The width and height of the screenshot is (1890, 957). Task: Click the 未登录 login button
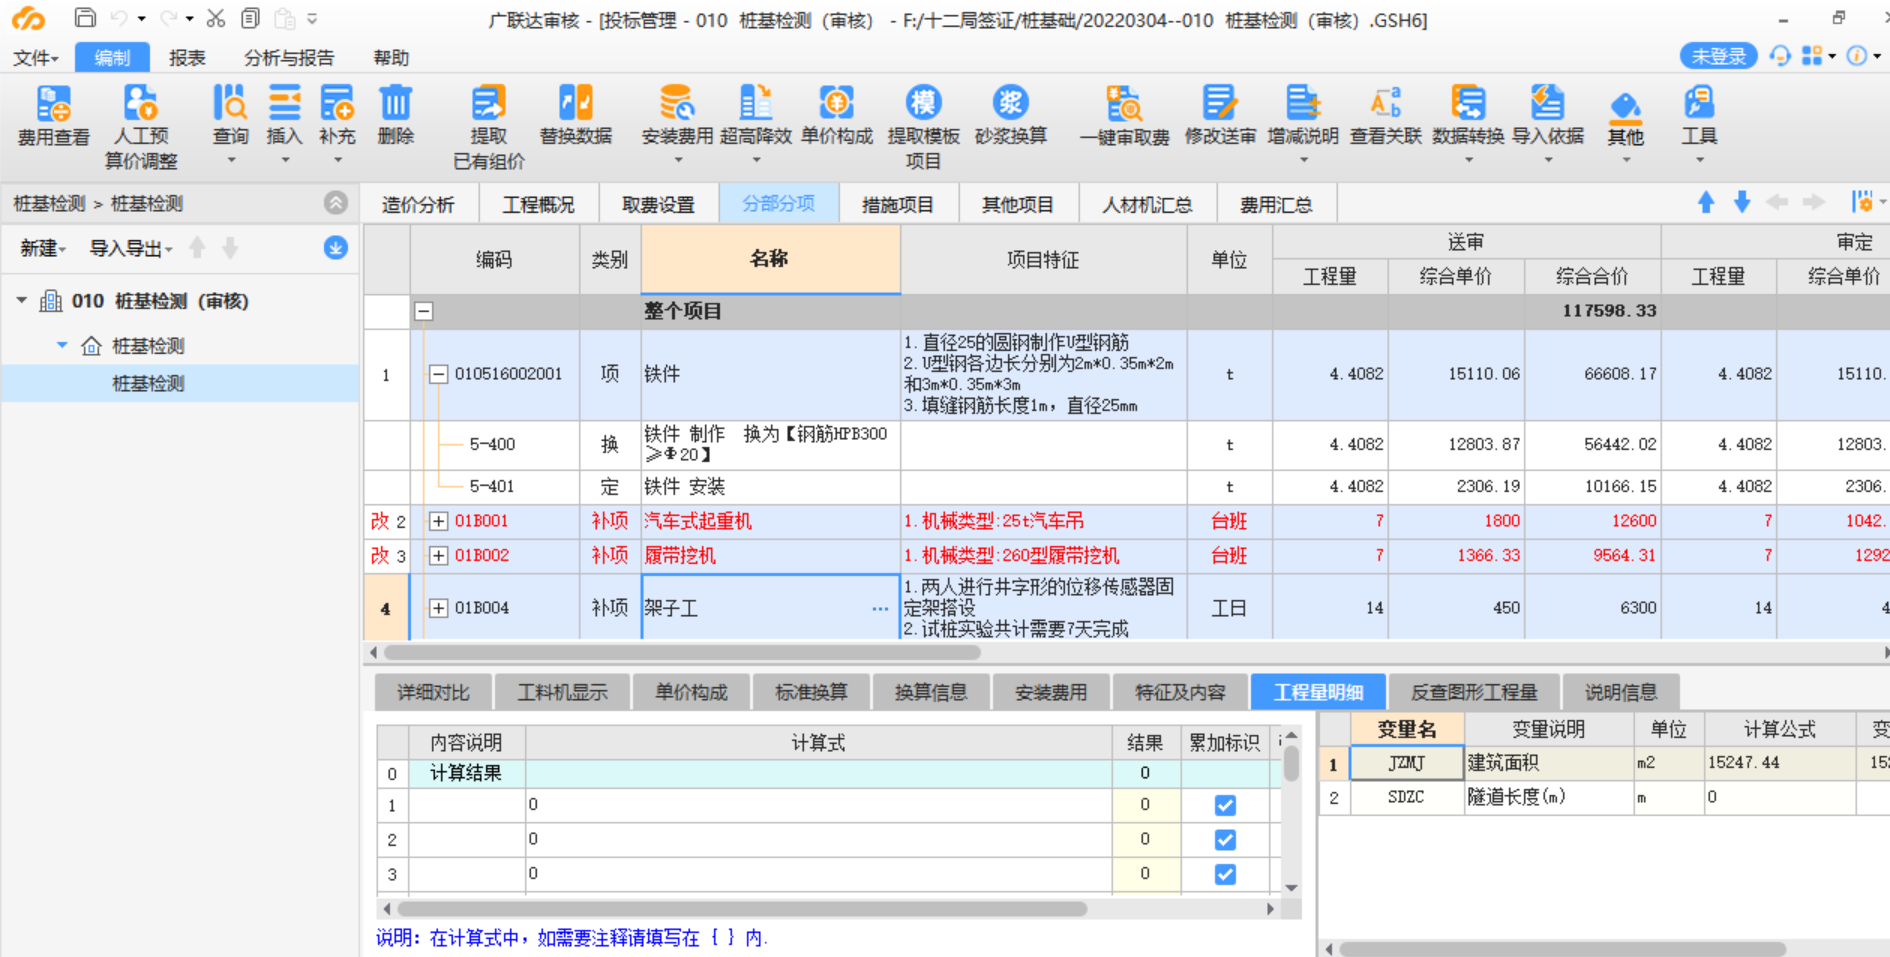(x=1718, y=57)
